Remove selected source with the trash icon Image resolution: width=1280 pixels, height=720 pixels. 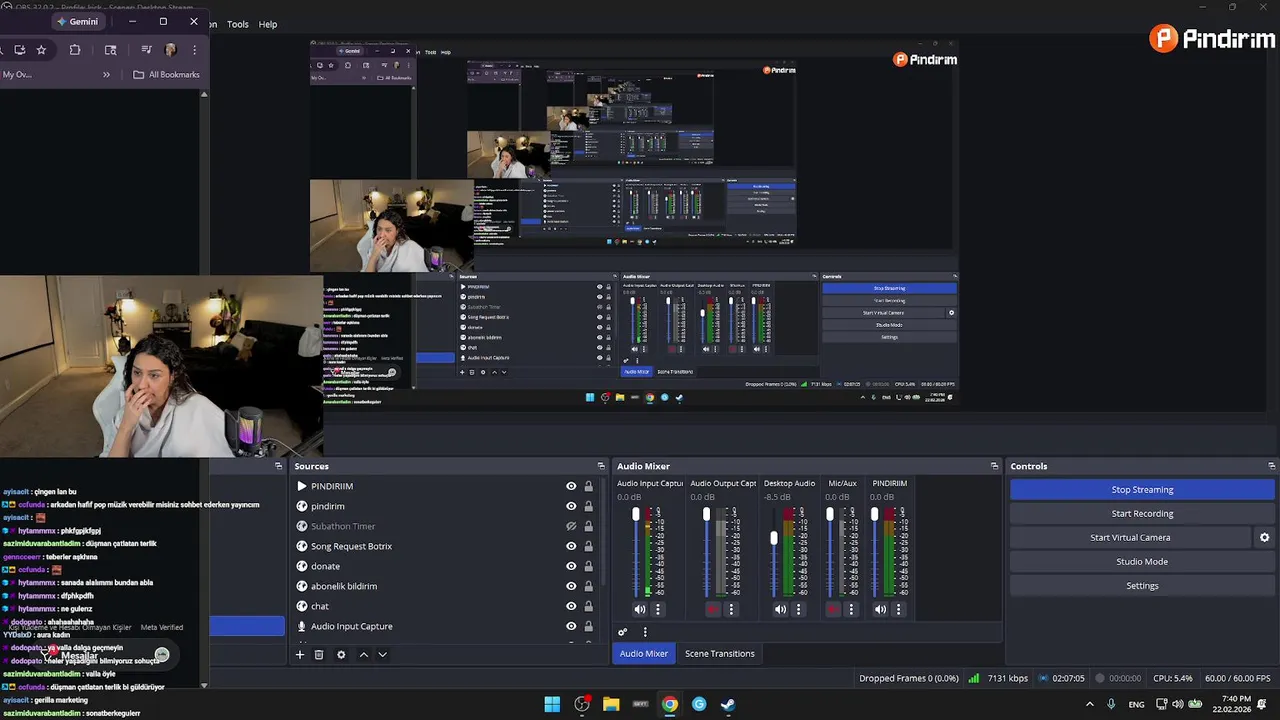tap(319, 654)
